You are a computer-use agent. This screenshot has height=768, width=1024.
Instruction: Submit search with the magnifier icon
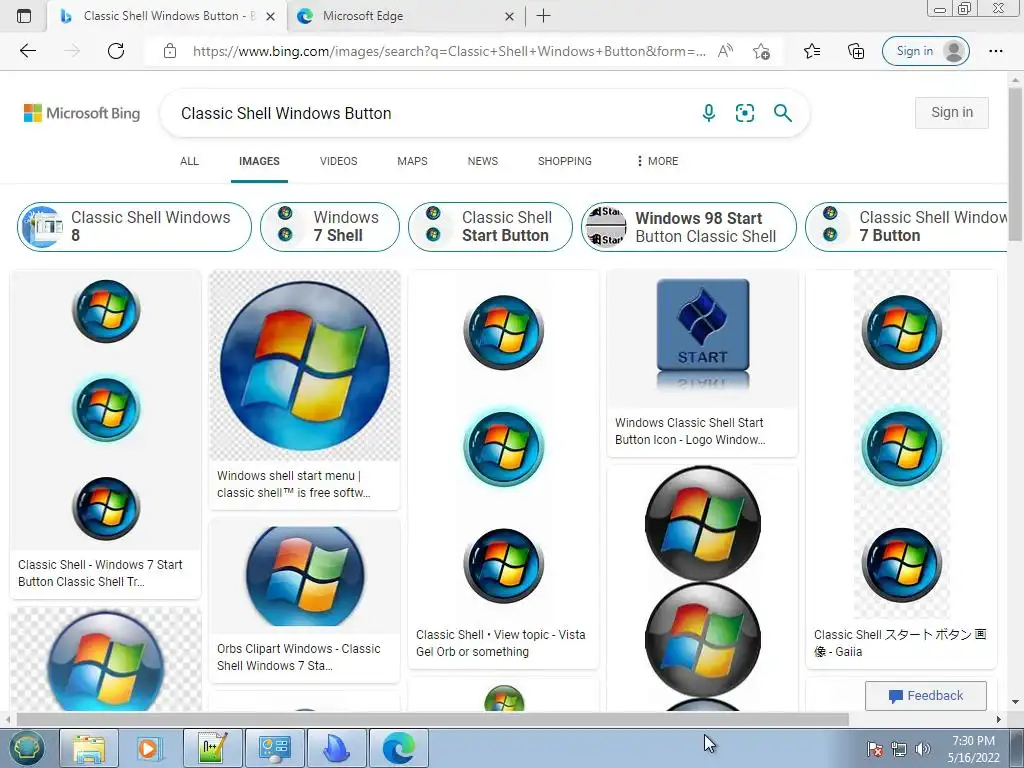[782, 113]
